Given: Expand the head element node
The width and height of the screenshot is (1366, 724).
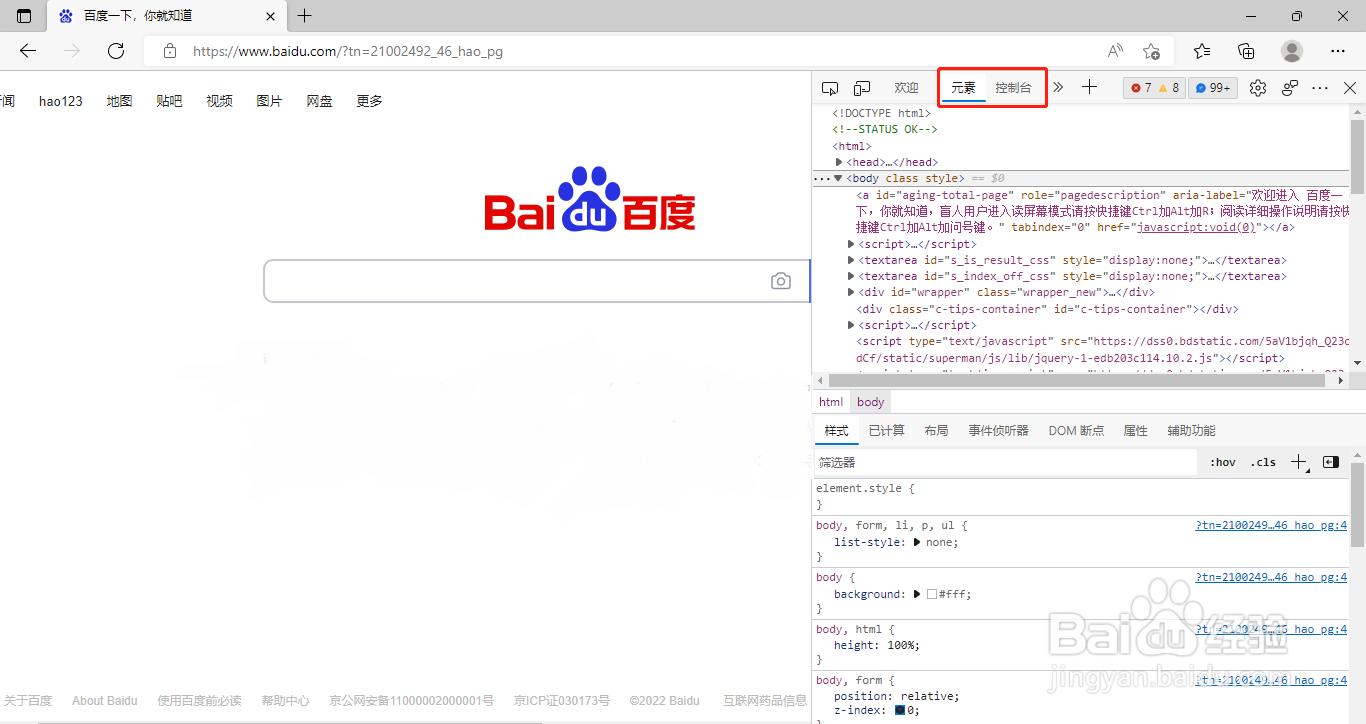Looking at the screenshot, I should coord(840,162).
